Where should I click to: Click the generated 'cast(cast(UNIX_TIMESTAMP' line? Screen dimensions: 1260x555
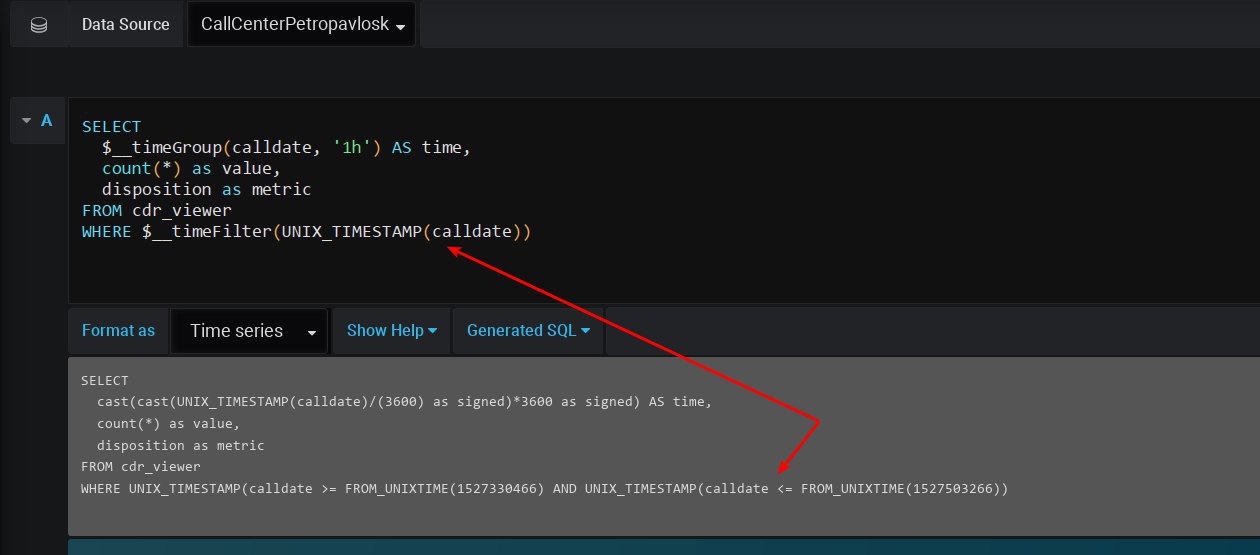(404, 402)
